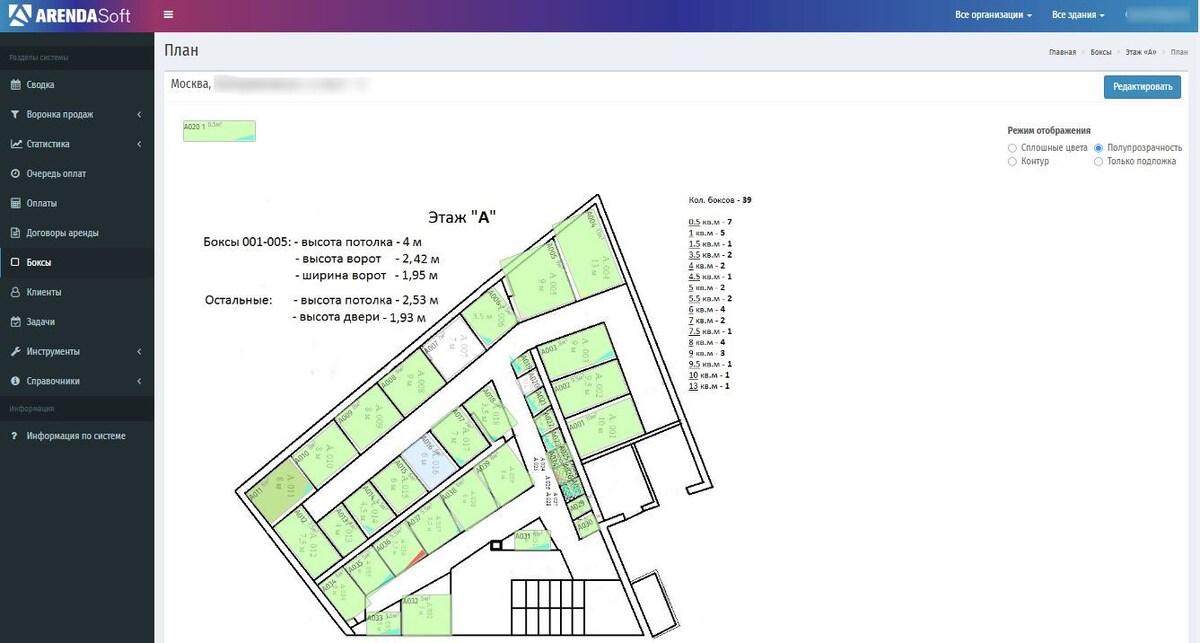Click the chart icon for Статистика
1200x643 pixels.
pos(15,144)
